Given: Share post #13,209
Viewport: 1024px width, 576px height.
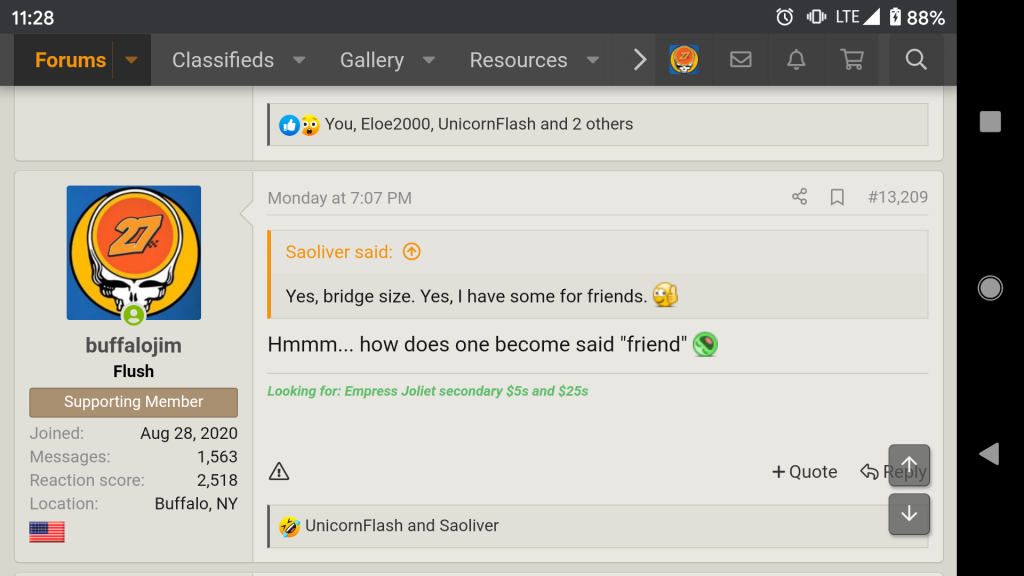Looking at the screenshot, I should click(x=799, y=197).
